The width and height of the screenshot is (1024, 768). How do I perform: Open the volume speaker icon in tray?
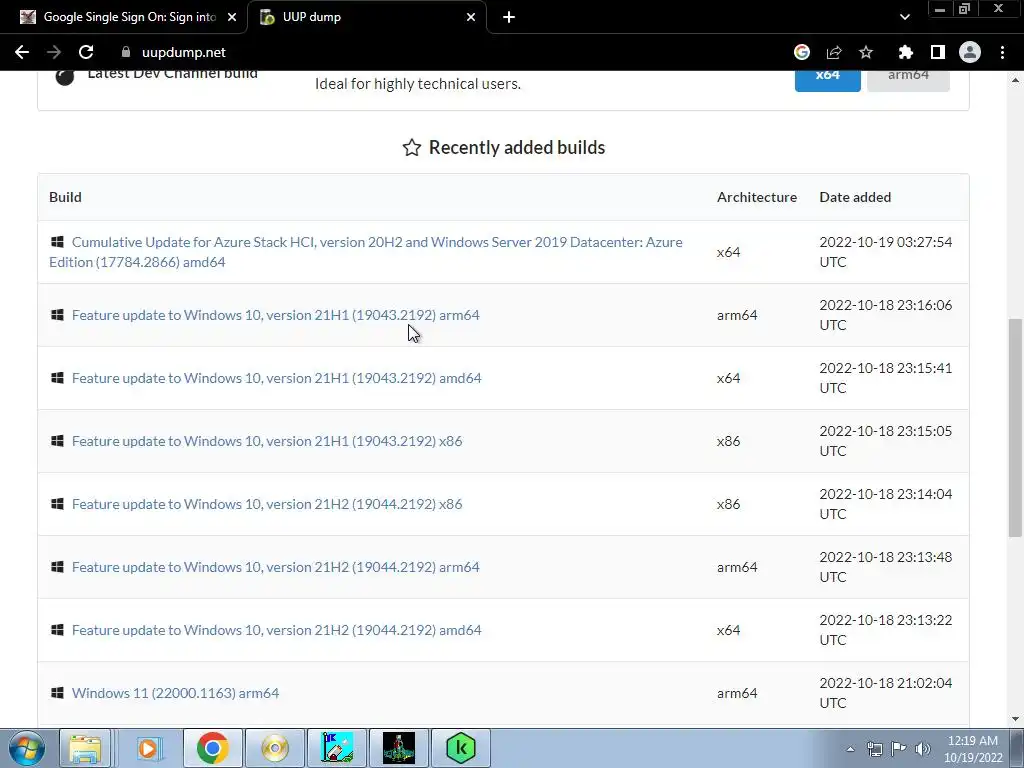coord(923,749)
